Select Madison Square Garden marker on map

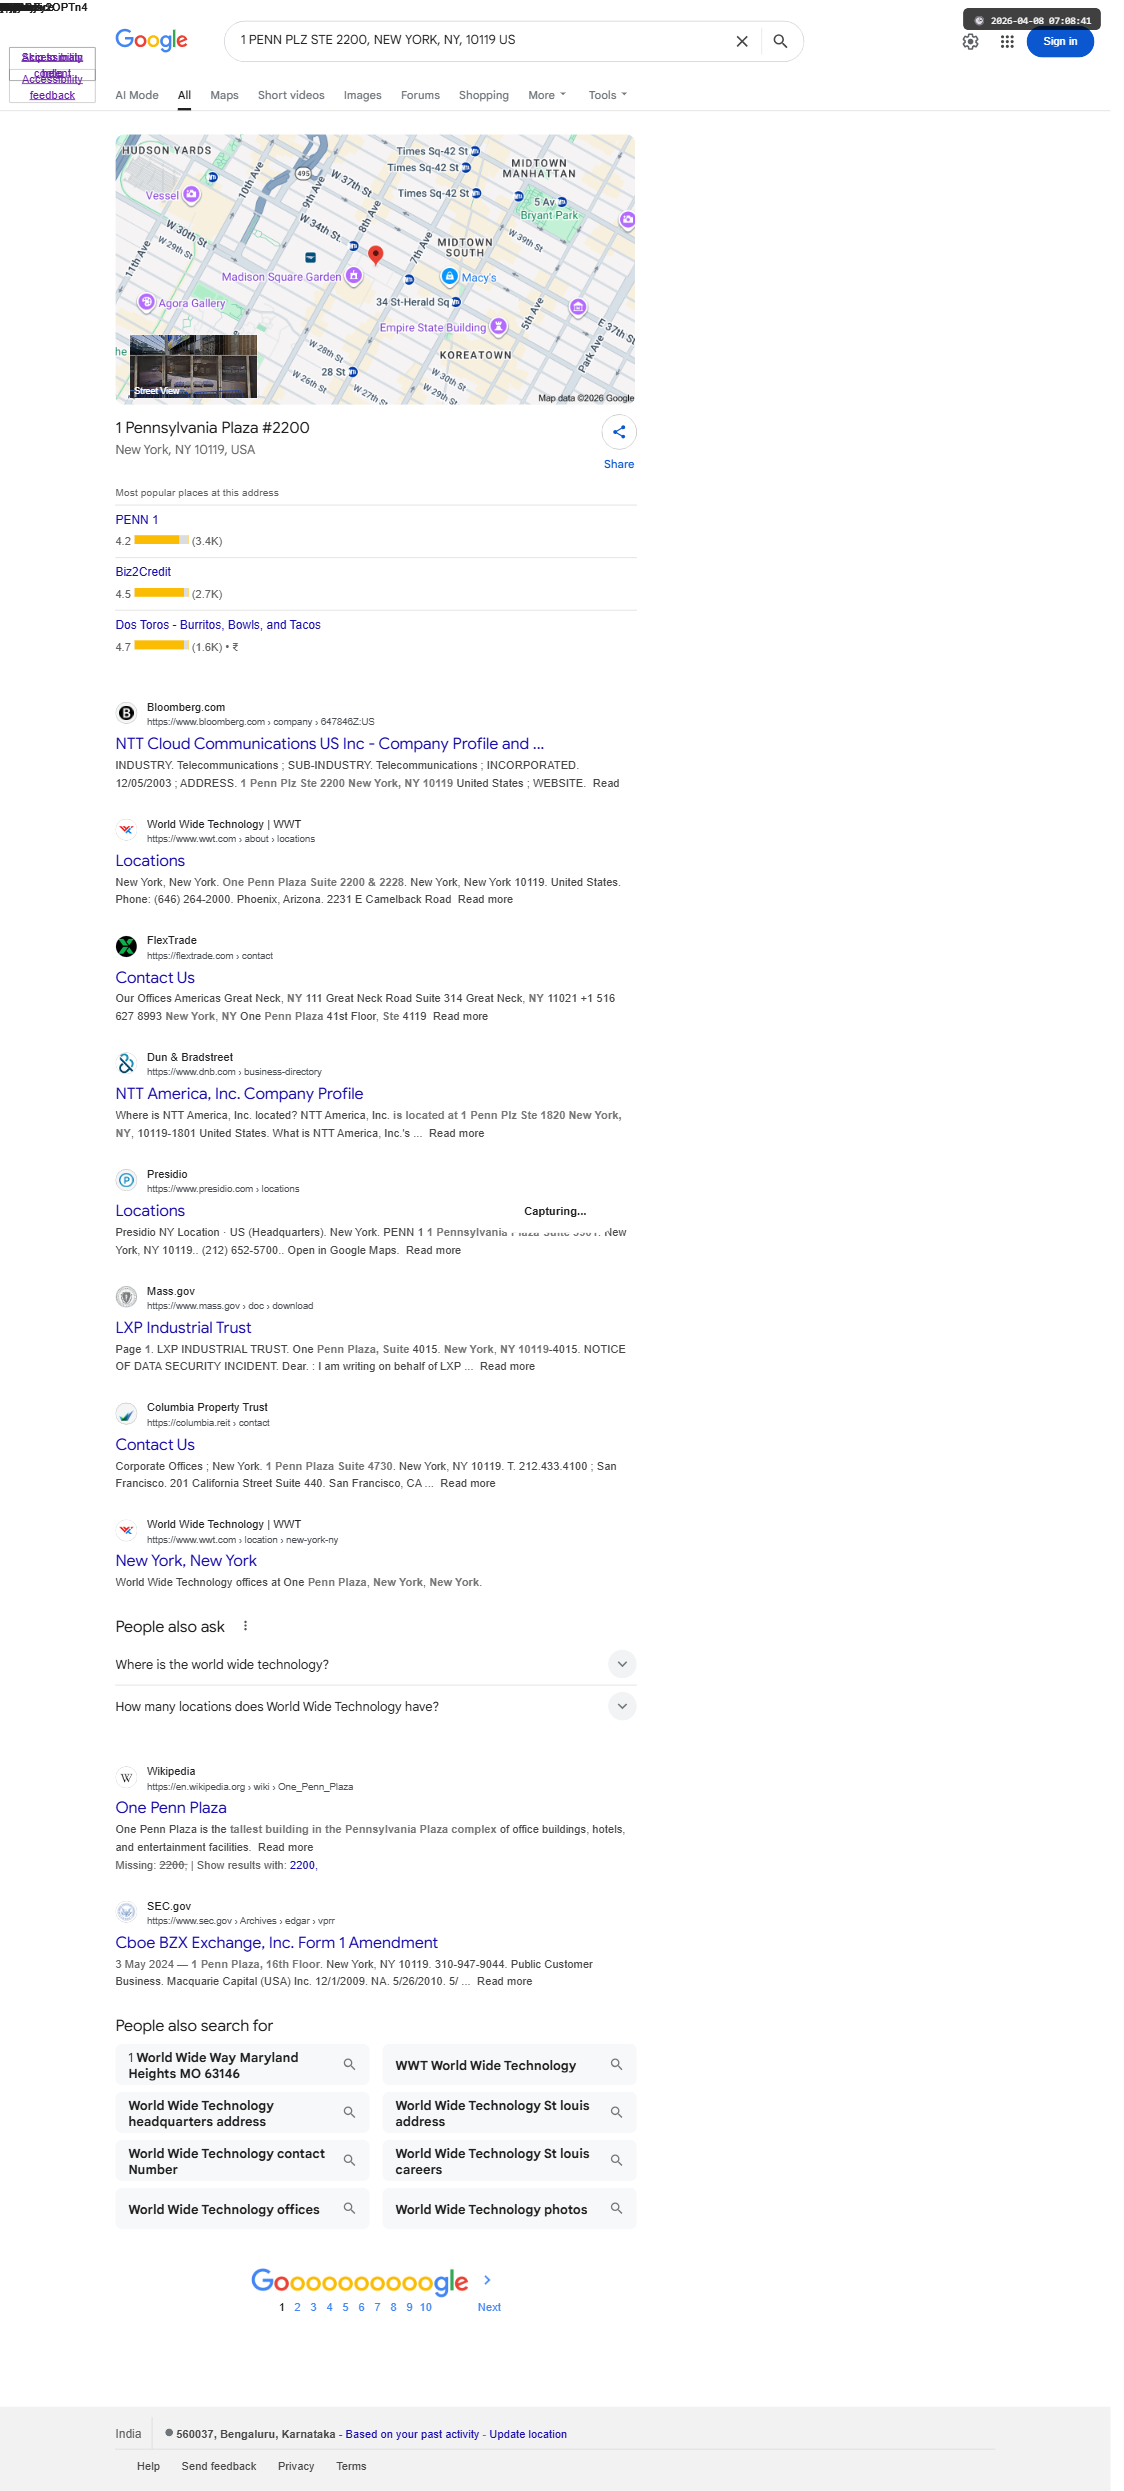(x=353, y=276)
